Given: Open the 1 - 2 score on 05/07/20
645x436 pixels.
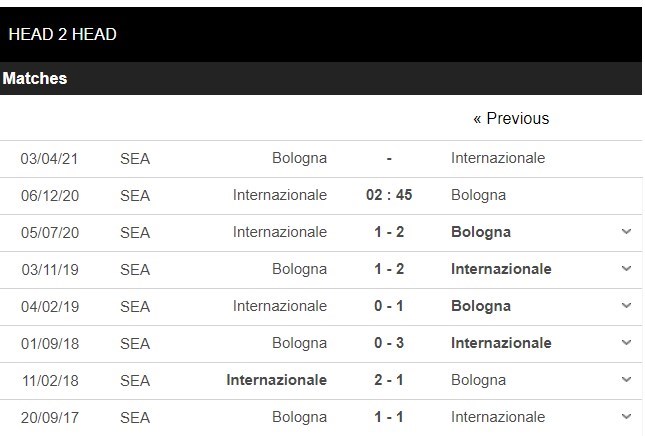Looking at the screenshot, I should (x=388, y=232).
